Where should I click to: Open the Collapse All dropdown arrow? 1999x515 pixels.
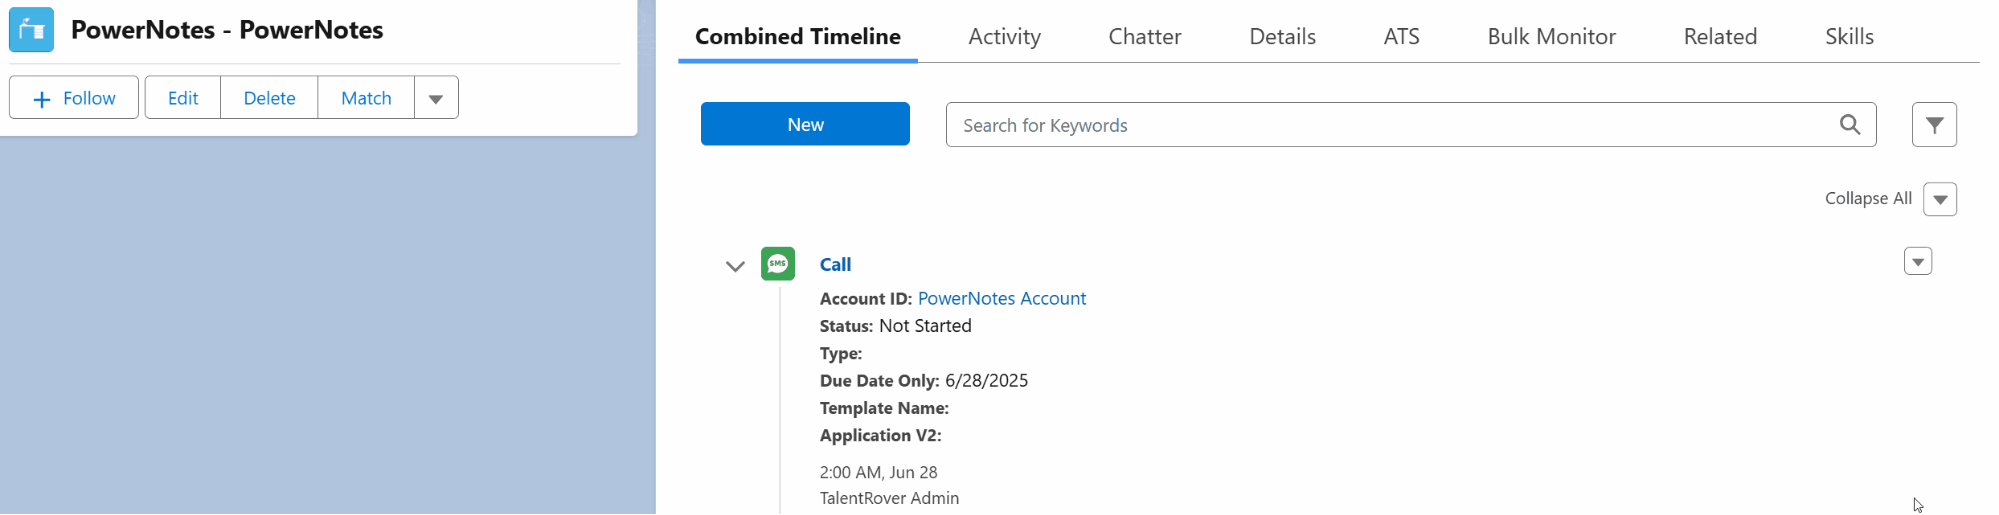(x=1940, y=199)
